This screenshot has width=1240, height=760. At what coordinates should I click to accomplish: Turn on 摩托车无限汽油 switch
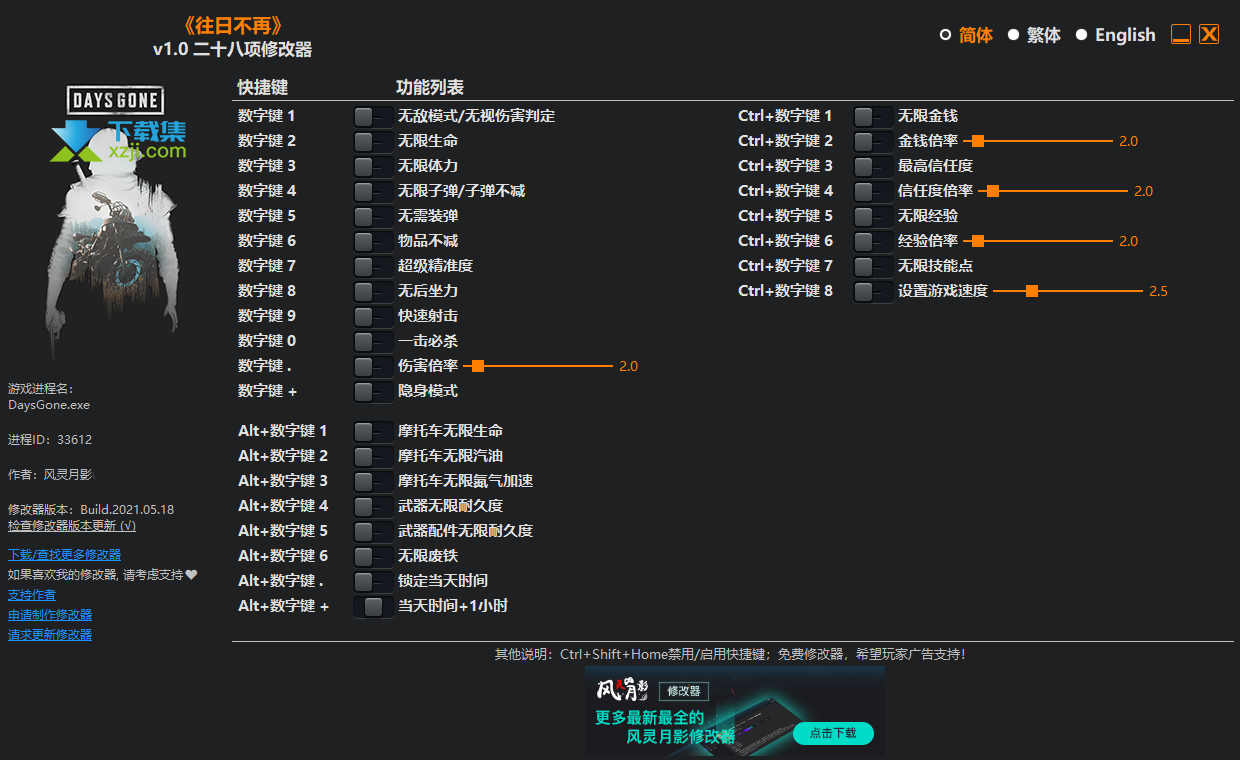(x=374, y=456)
